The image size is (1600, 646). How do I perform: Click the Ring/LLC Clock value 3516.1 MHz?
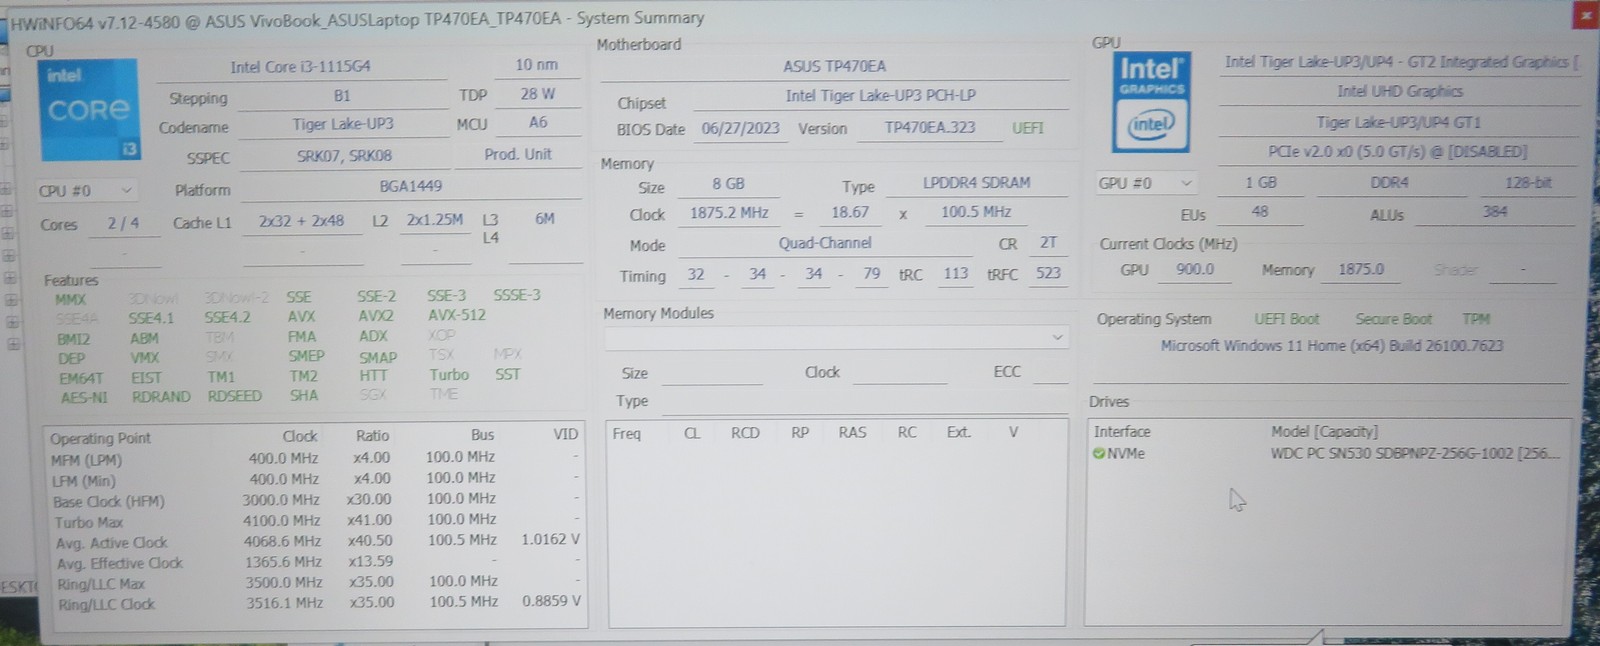point(284,604)
